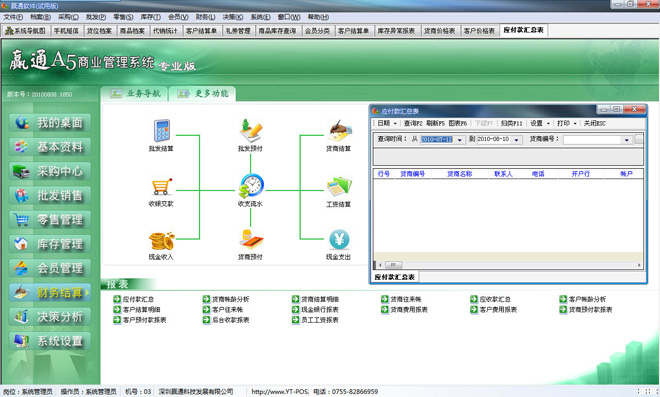The height and width of the screenshot is (397, 660).
Task: Open the 批发预付 icon
Action: click(251, 131)
